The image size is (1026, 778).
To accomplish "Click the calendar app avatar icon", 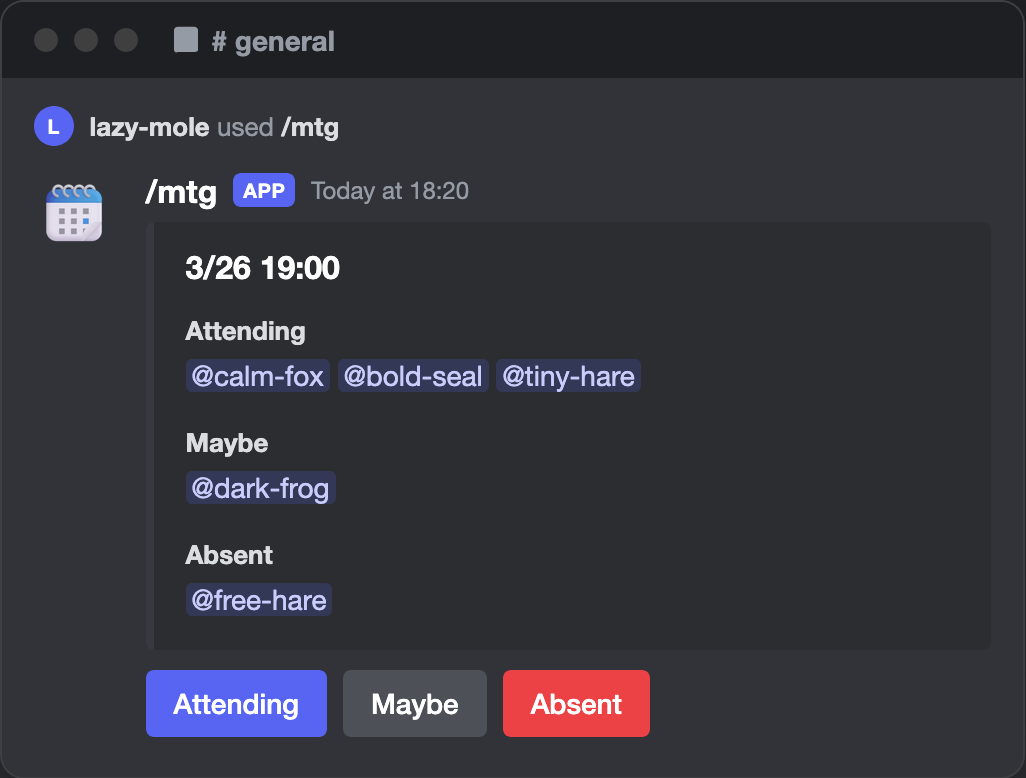I will (74, 212).
